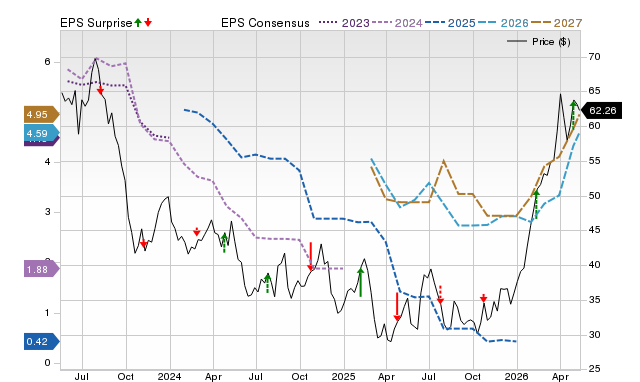The width and height of the screenshot is (640, 382).
Task: Click the dotted red surprise arrow after July 2025
Action: click(x=440, y=295)
